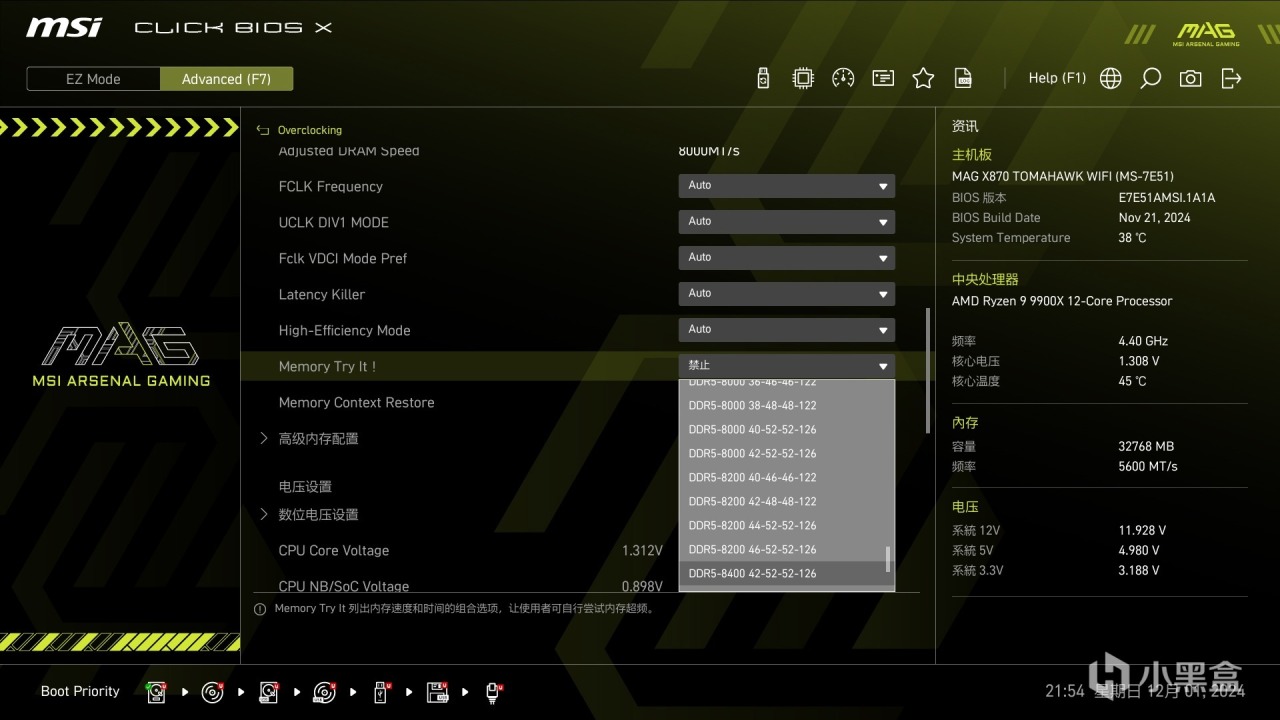Switch to EZ Mode tab
1280x720 pixels.
93,79
